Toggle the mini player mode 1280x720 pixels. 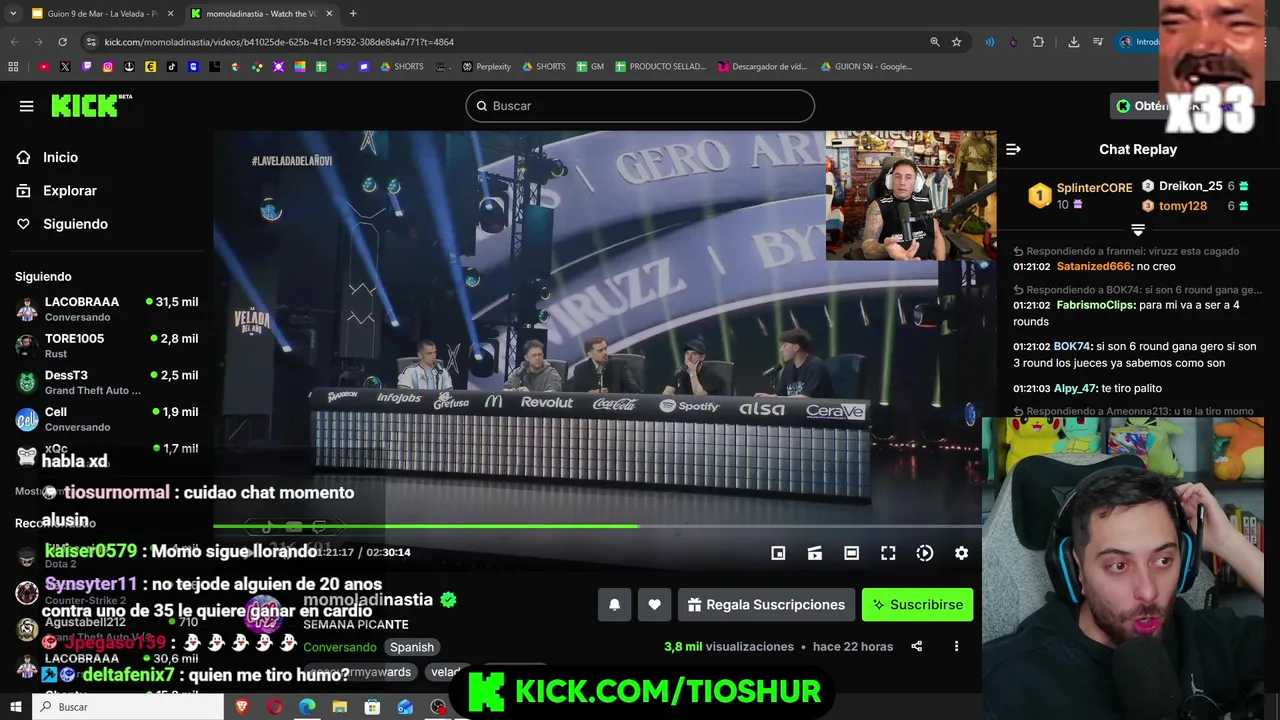coord(778,553)
